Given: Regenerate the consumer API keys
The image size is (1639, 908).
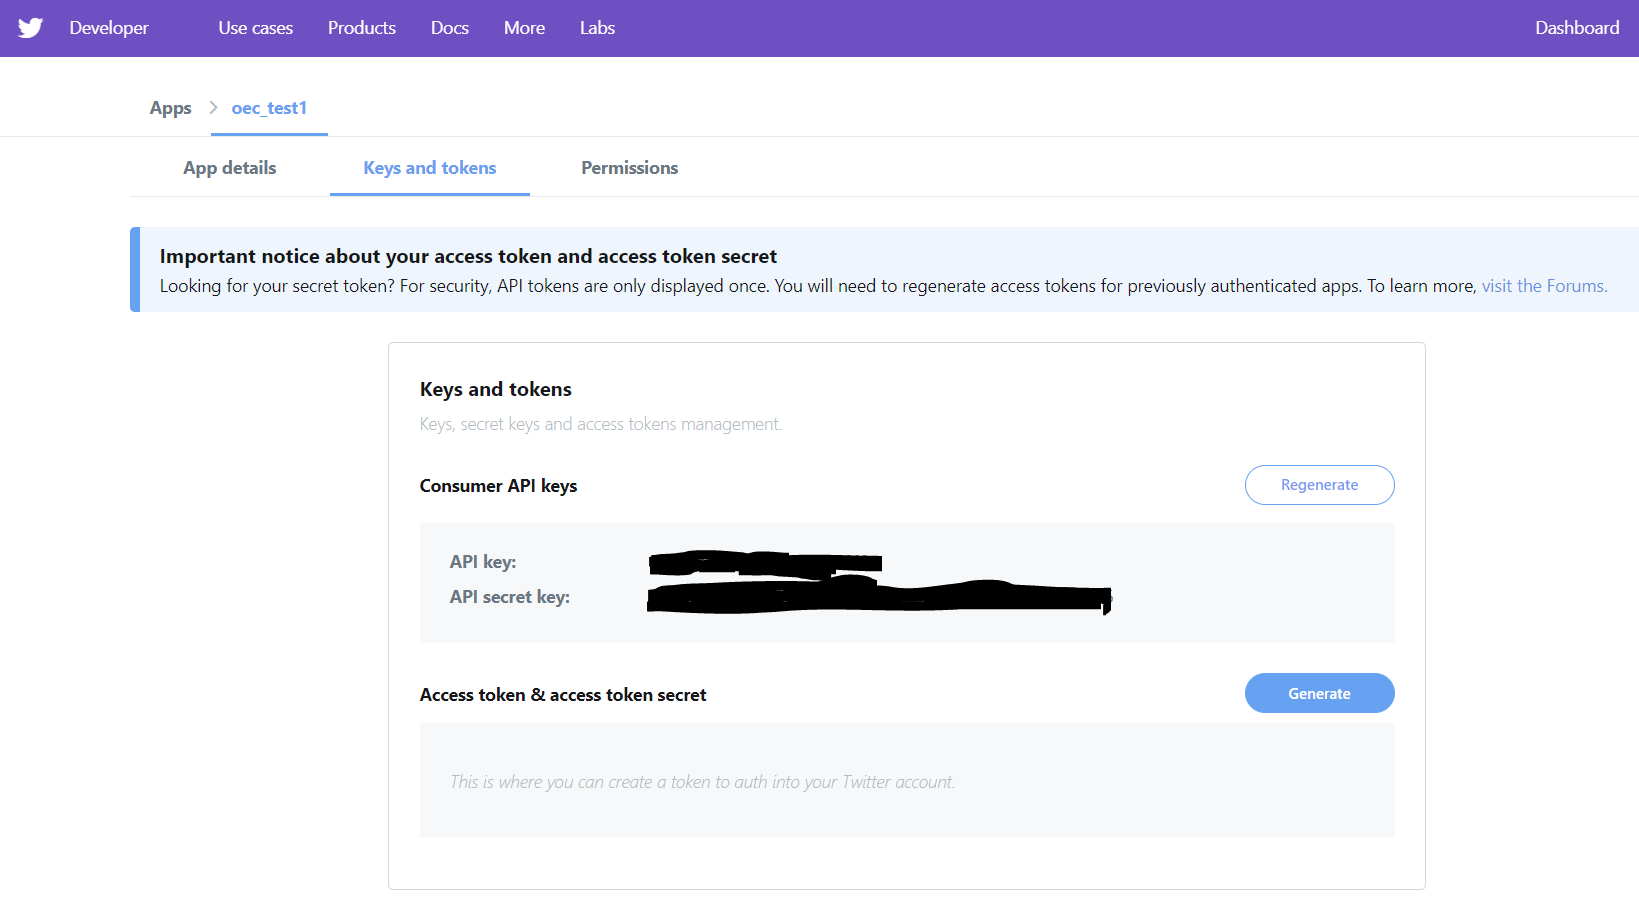Looking at the screenshot, I should click(x=1320, y=485).
